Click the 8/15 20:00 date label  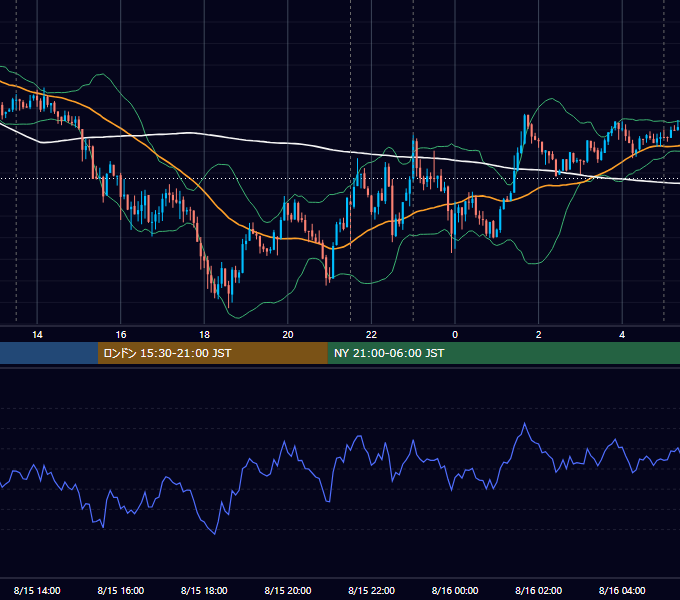coord(288,590)
